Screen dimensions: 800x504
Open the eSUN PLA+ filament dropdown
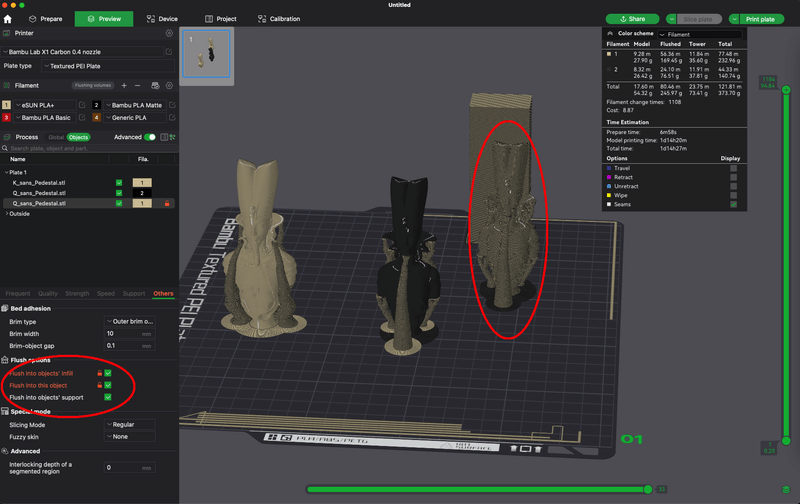44,105
